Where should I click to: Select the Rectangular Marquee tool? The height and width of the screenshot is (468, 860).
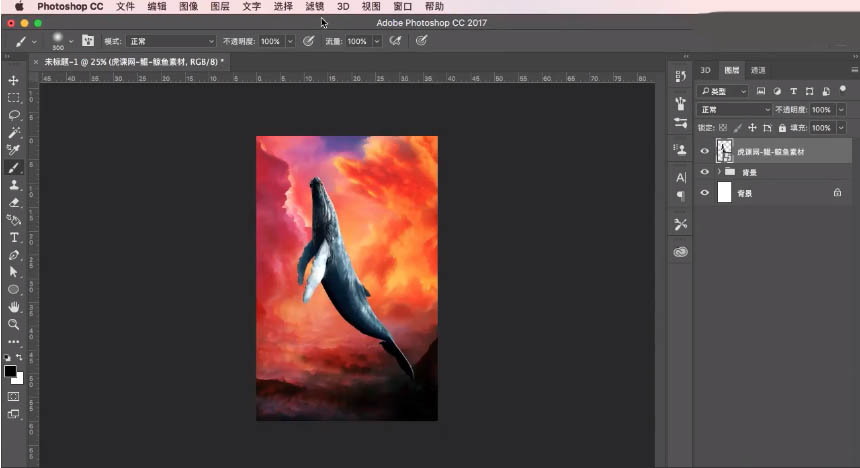(x=14, y=98)
